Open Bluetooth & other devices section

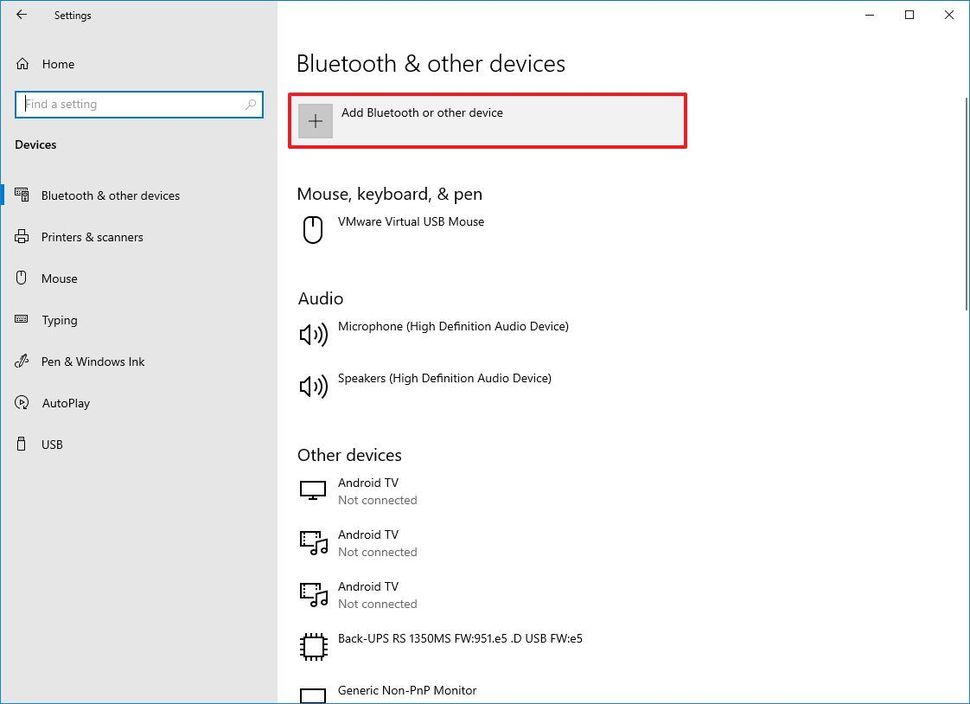[110, 196]
